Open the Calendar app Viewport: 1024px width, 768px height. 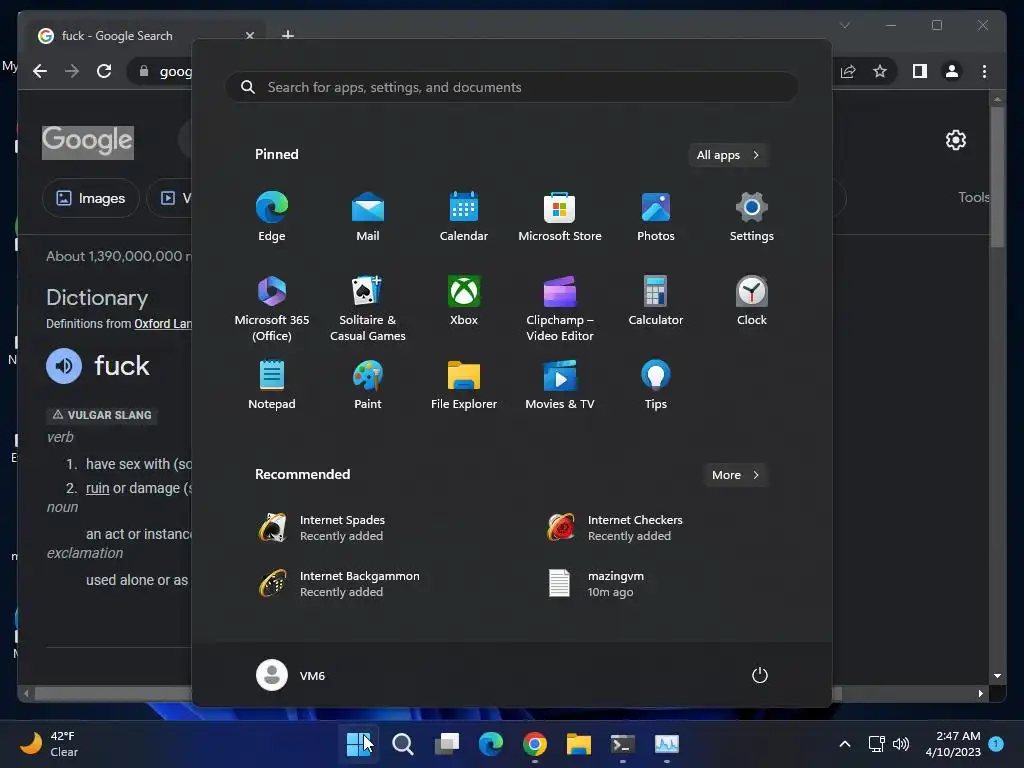coord(464,217)
